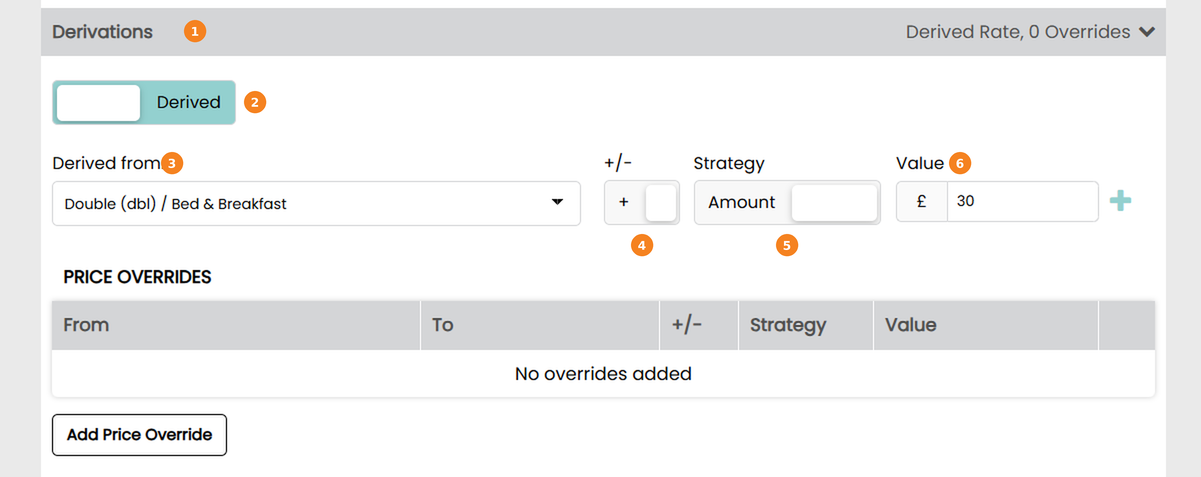Click the Add Price Override button

click(139, 435)
